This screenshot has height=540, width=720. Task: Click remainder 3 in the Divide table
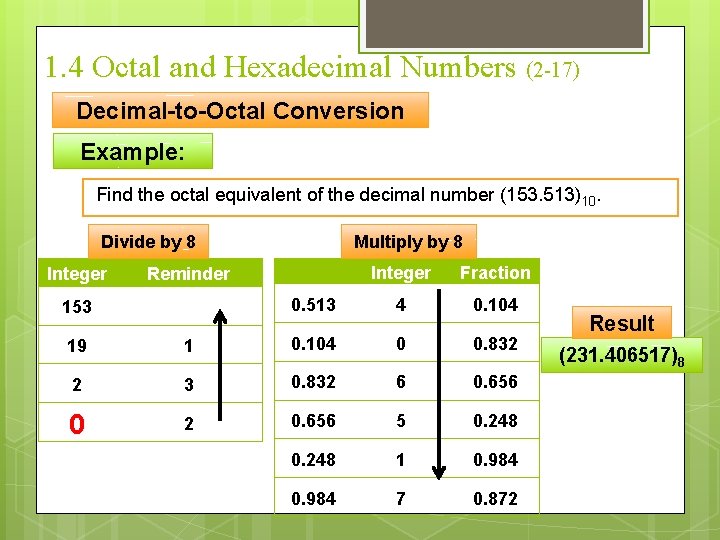tap(188, 384)
